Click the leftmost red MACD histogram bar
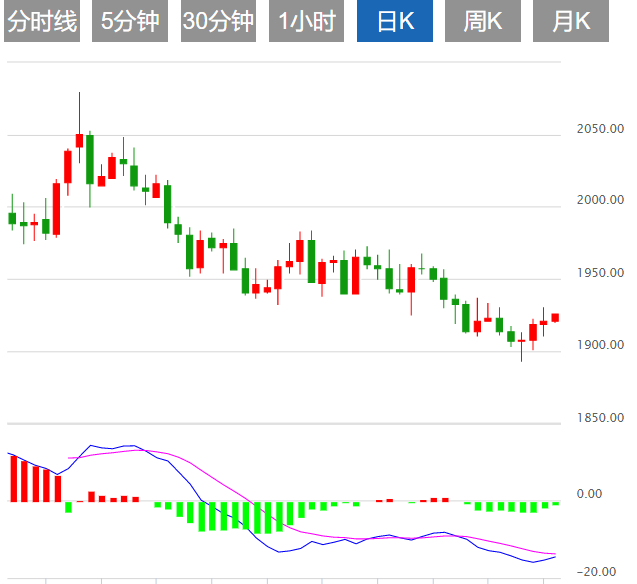 13,478
